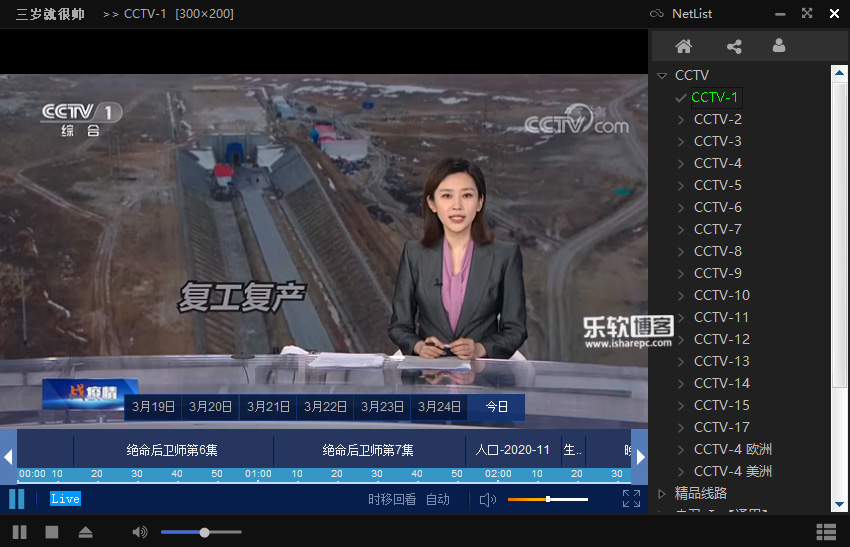Expand the CCTV-2 entry arrow
Screen dimensions: 850x547
click(681, 119)
